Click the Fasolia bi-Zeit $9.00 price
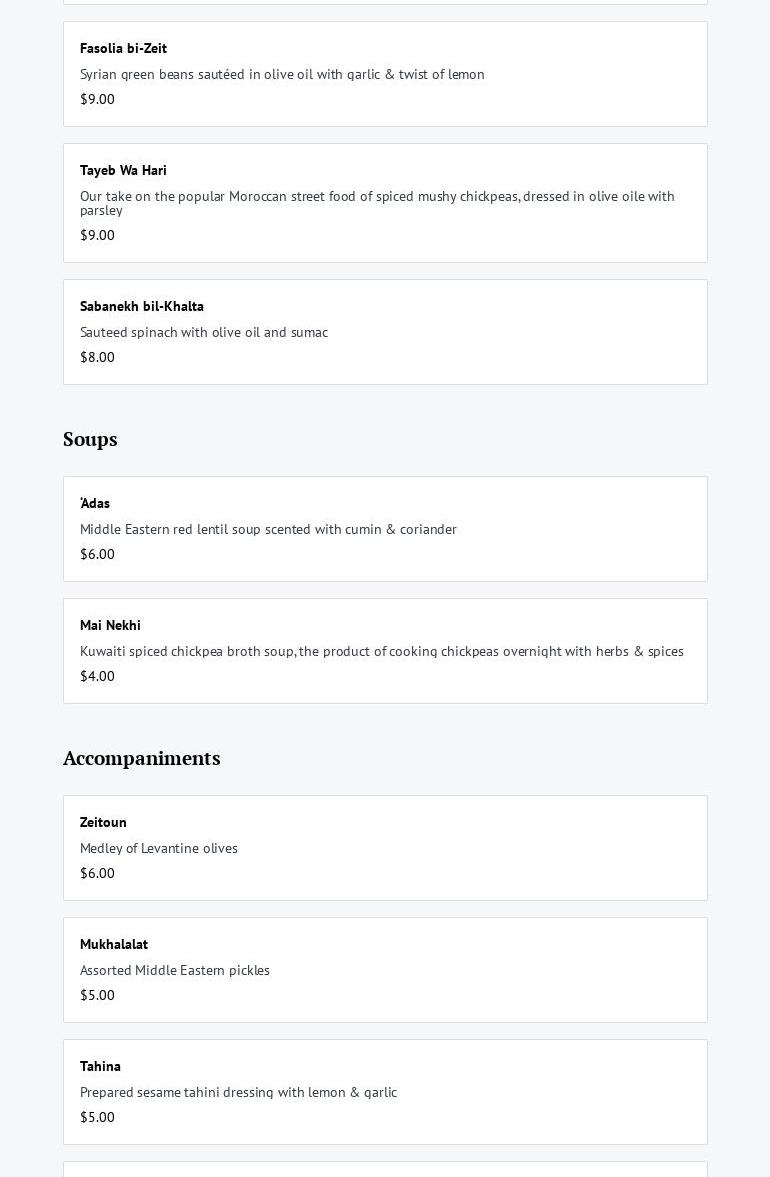Viewport: 770px width, 1177px height. (x=97, y=99)
